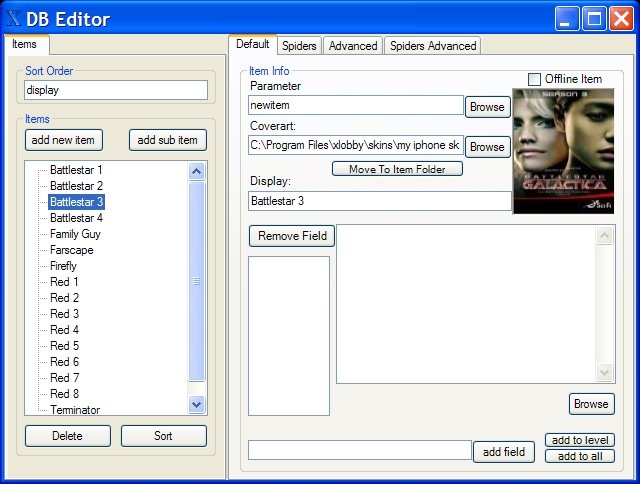Select Red 6 in the items tree

[x=64, y=362]
